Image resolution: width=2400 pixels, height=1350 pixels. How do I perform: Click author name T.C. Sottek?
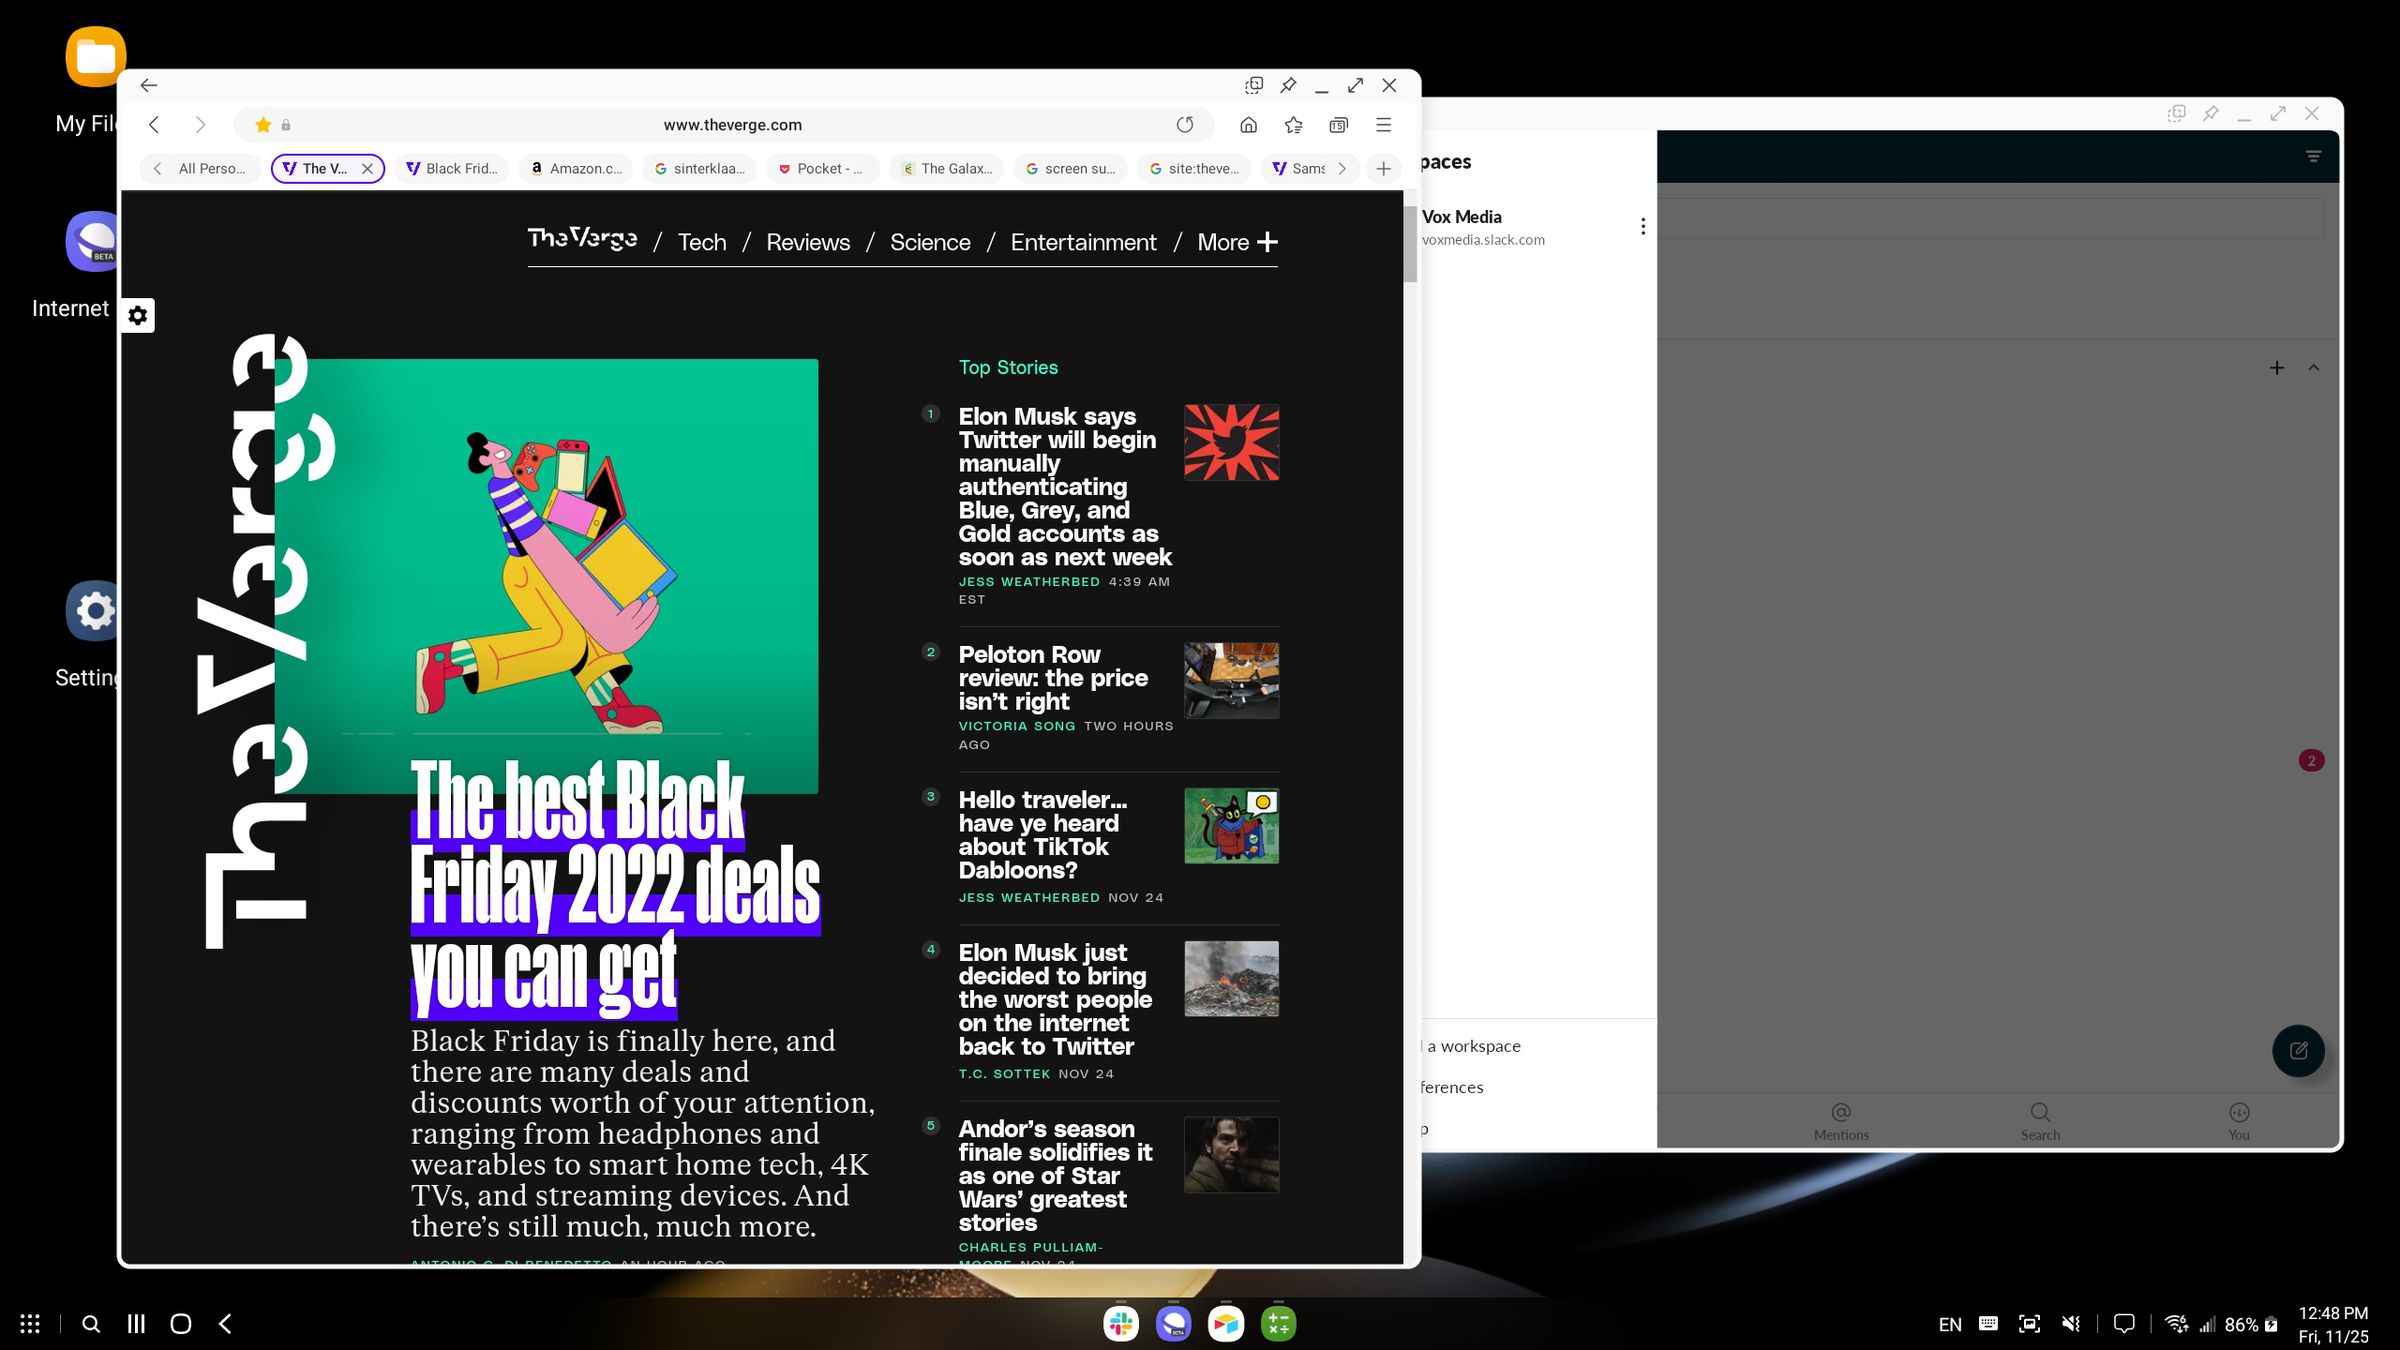point(1004,1074)
